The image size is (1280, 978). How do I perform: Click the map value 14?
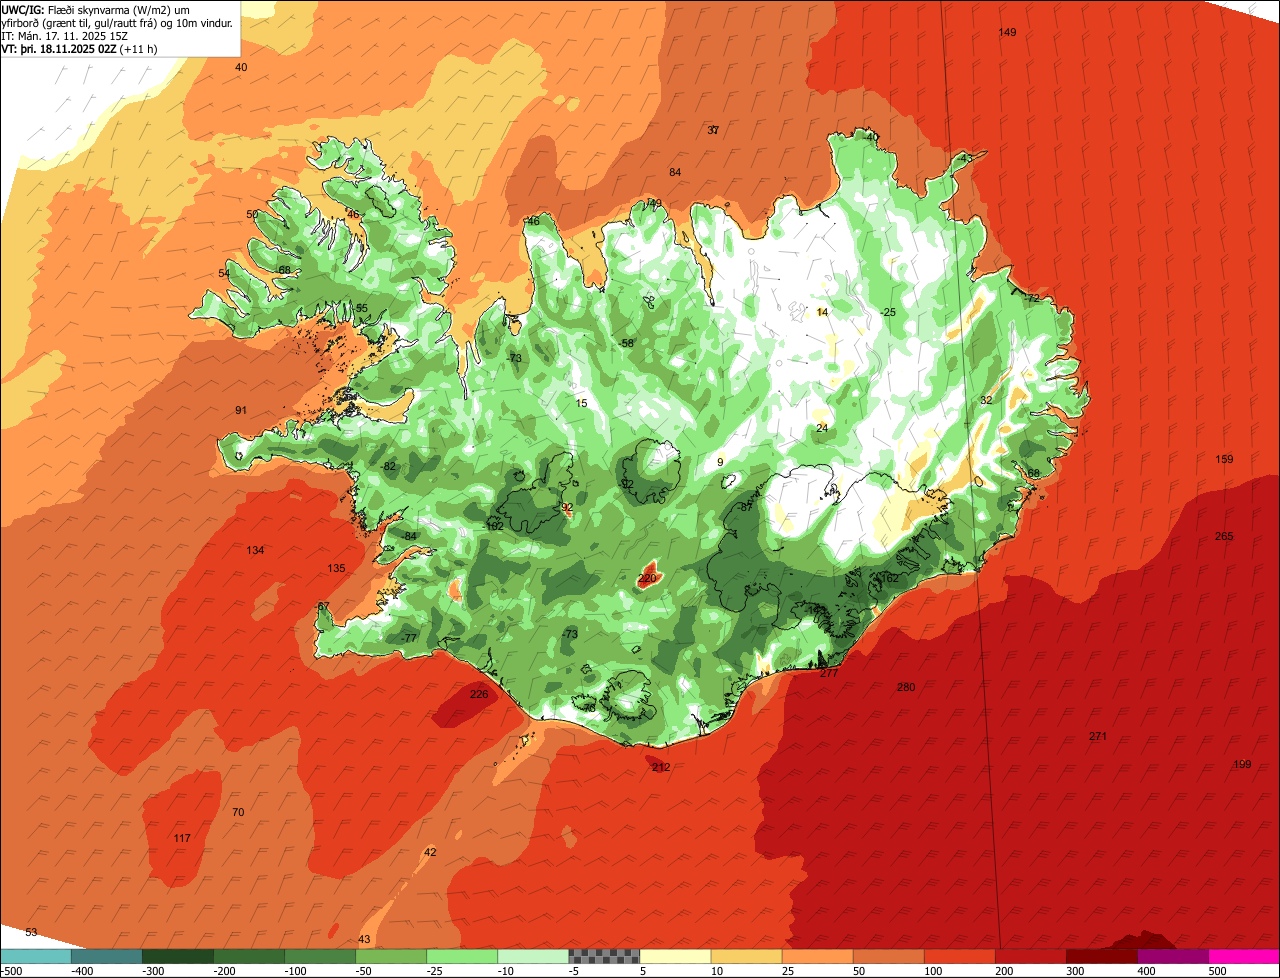tap(822, 312)
